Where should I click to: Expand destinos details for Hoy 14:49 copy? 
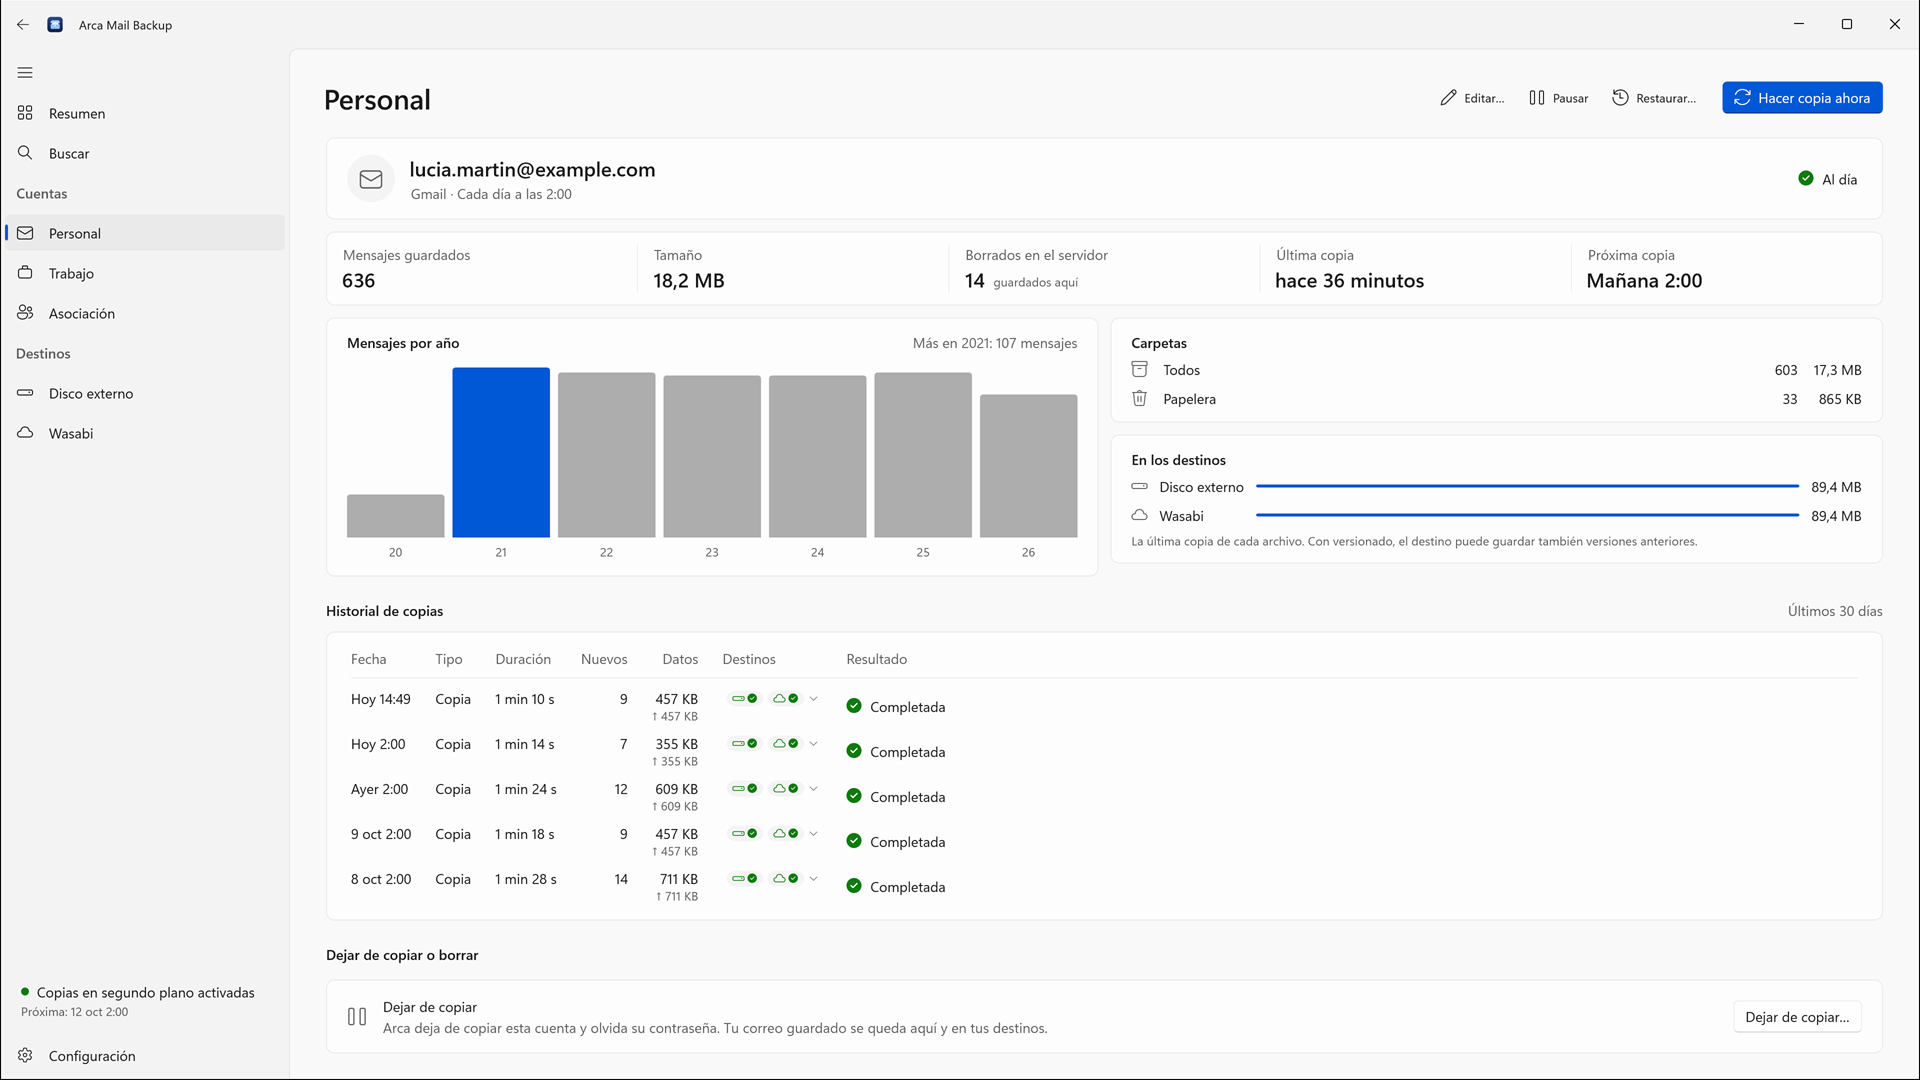pos(813,698)
